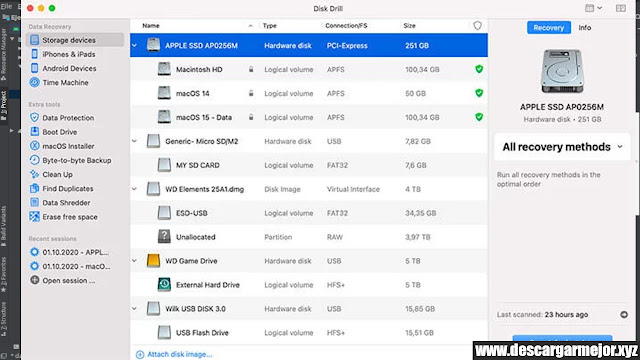The width and height of the screenshot is (640, 360).
Task: Open Android Devices section
Action: click(69, 68)
